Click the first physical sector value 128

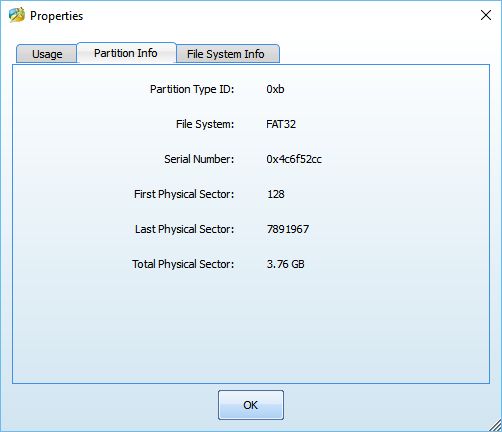pyautogui.click(x=276, y=194)
